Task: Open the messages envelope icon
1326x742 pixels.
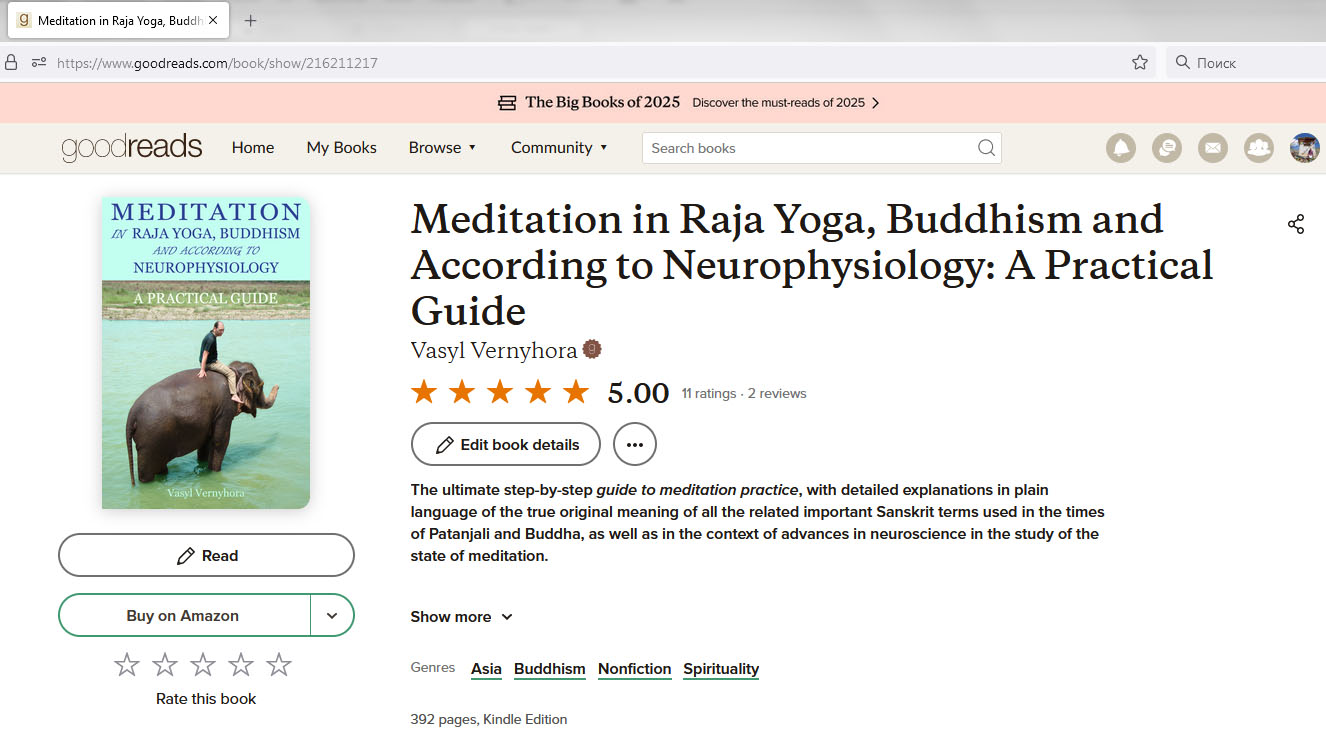Action: (1213, 148)
